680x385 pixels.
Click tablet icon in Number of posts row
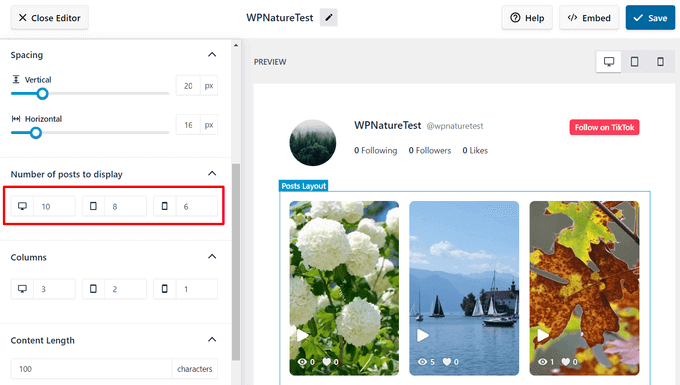coord(93,206)
